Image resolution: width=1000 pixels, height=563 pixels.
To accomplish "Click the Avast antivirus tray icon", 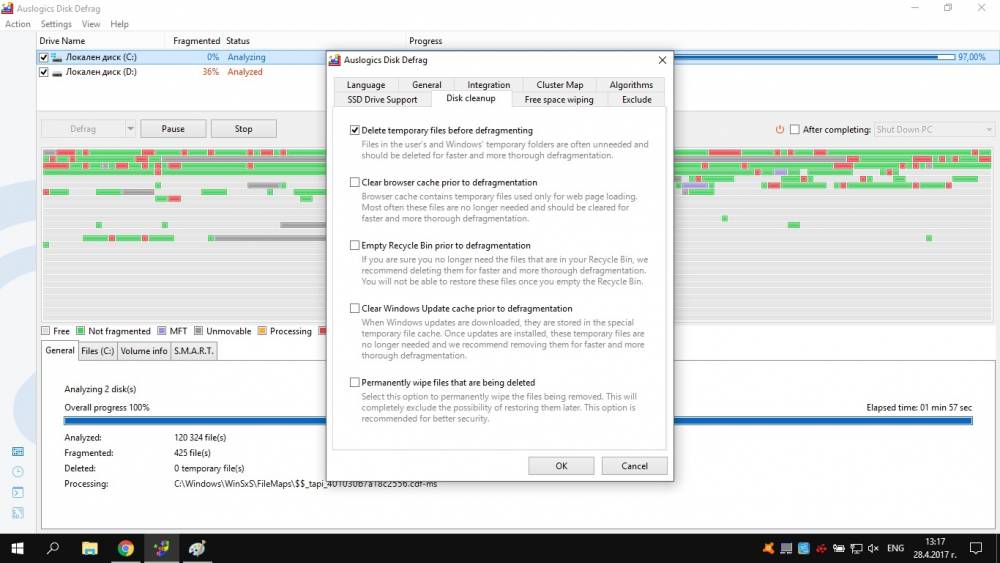I will [768, 548].
